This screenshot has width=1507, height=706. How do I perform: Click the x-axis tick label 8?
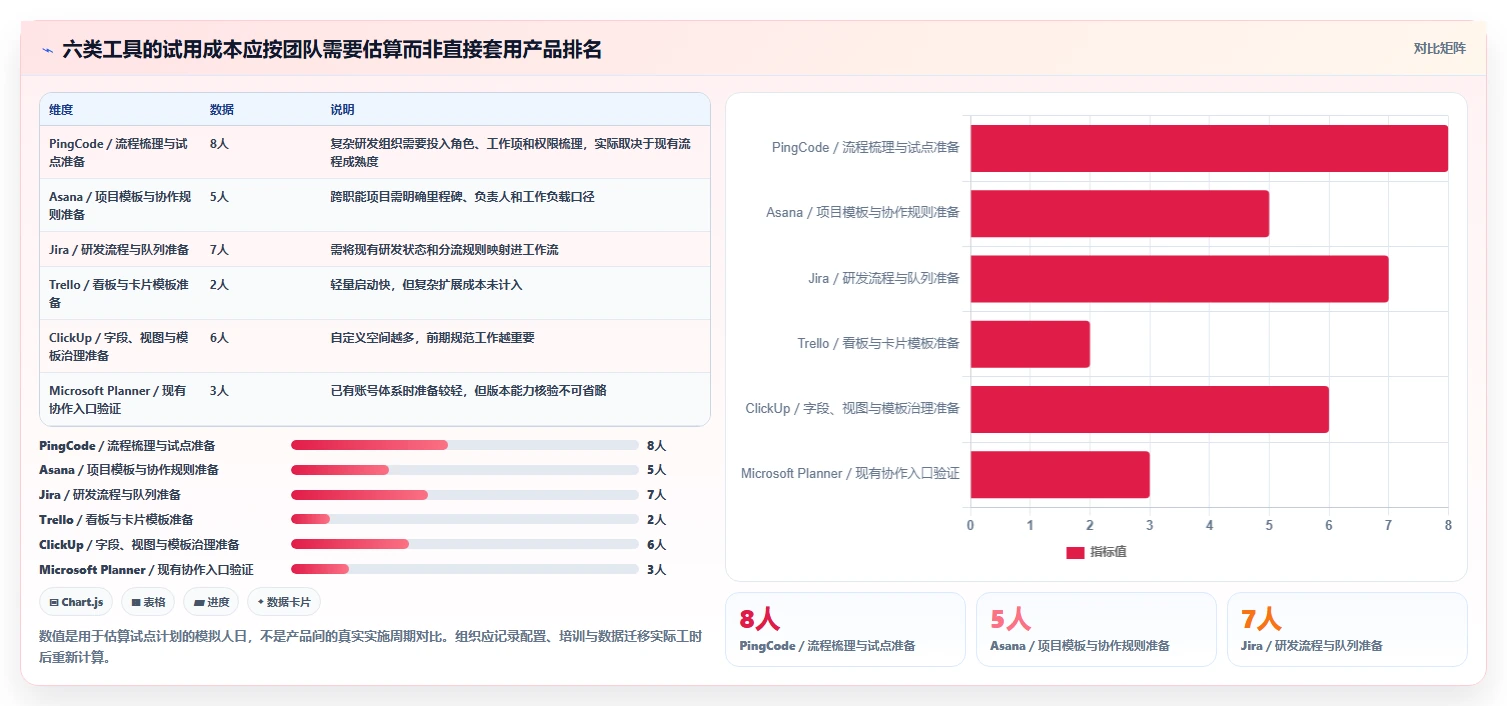(x=1448, y=525)
